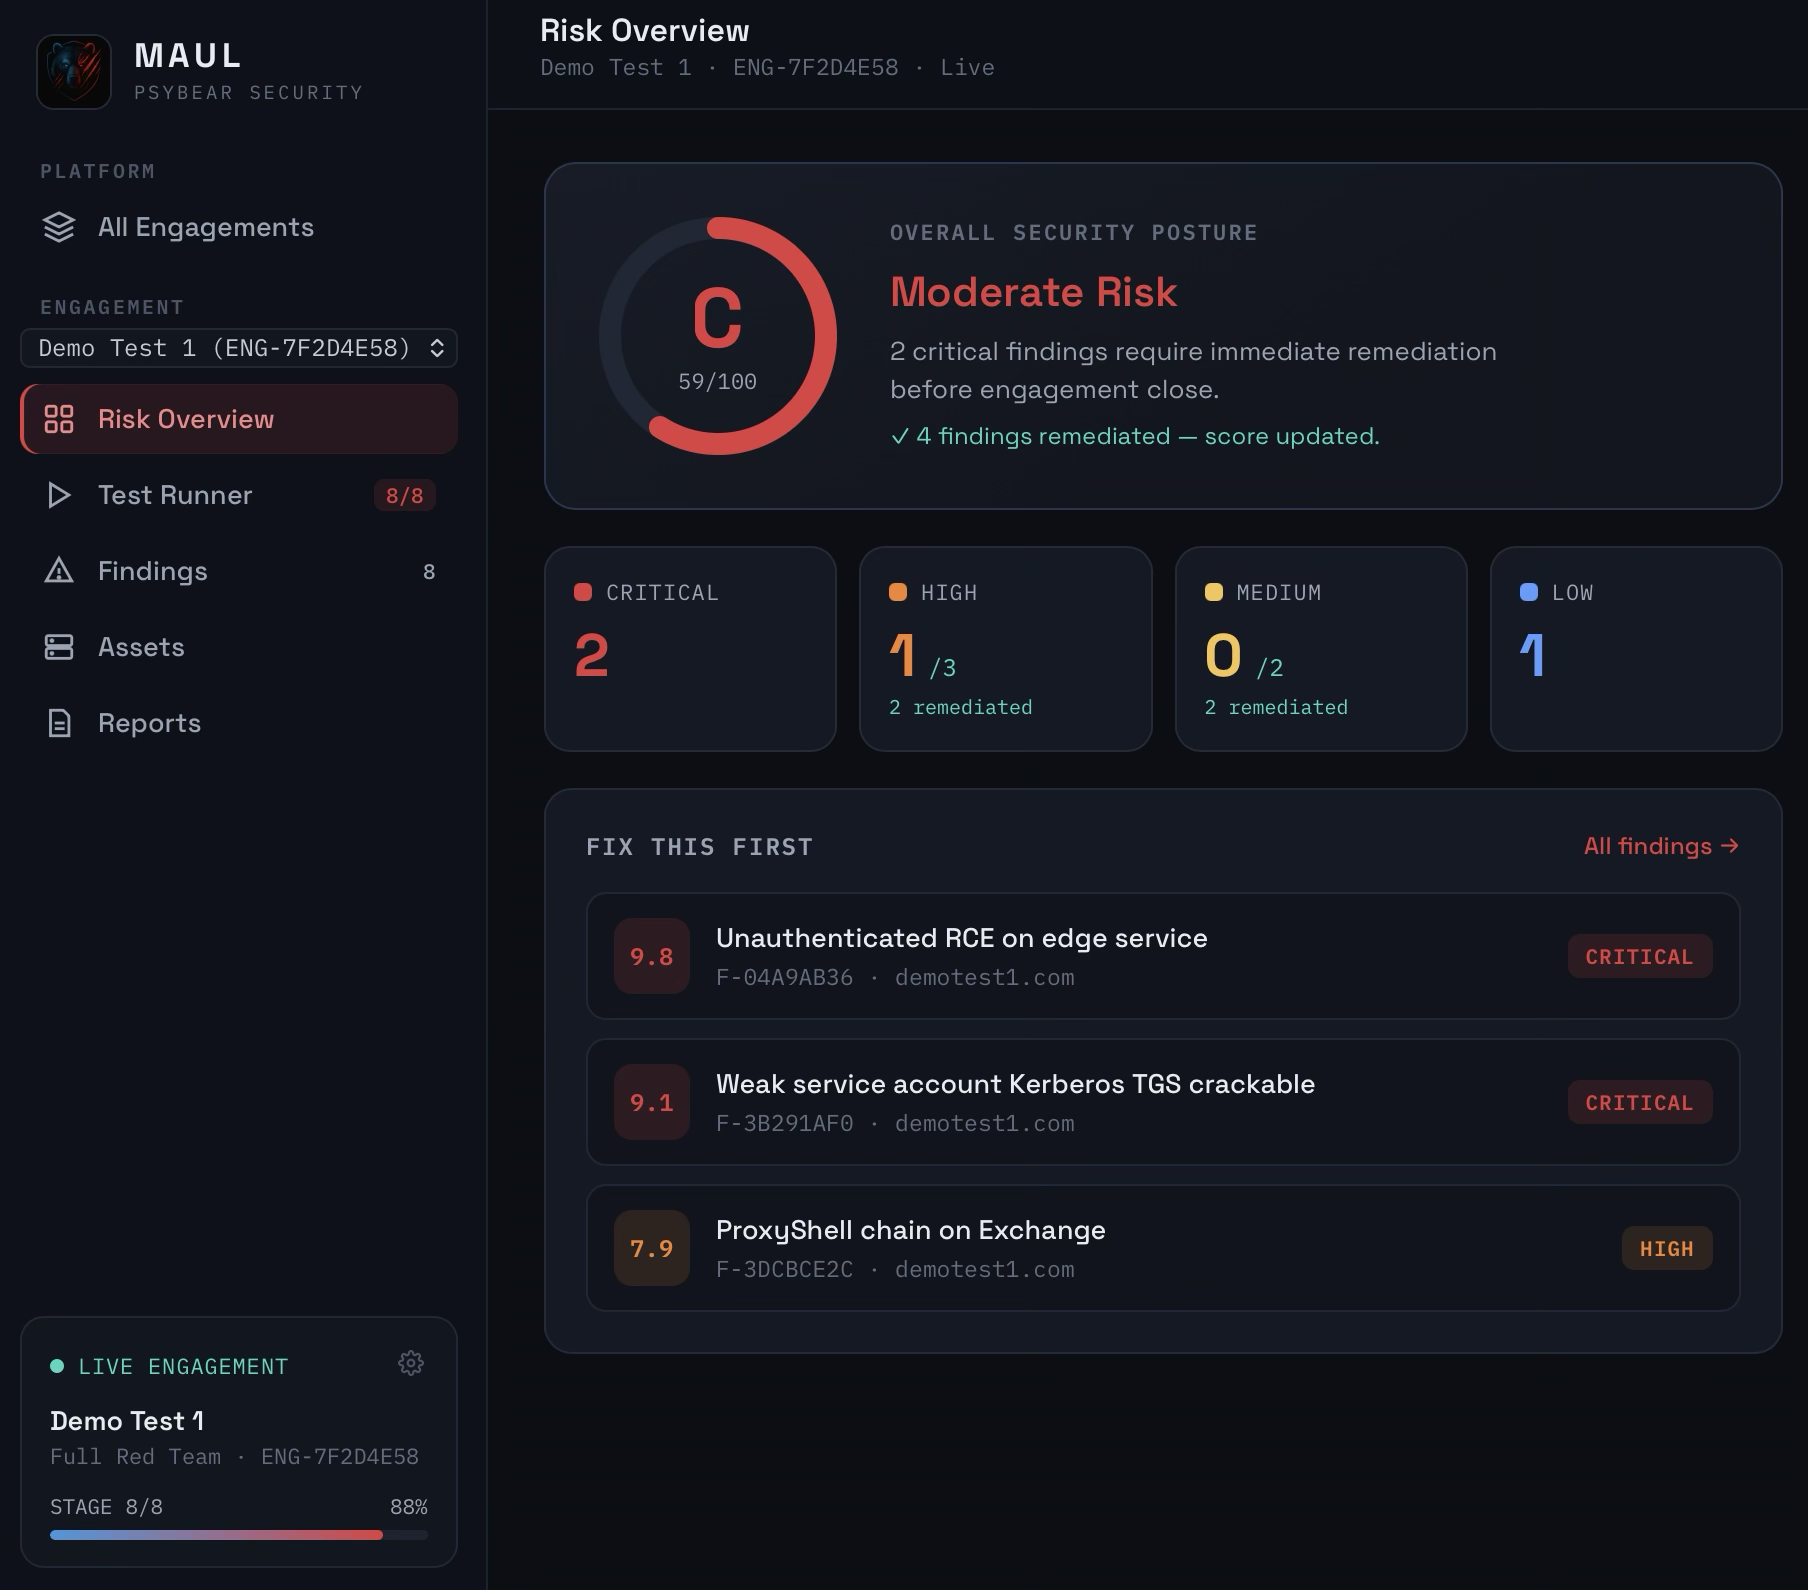Click finding ID F-3B291AF0

tap(785, 1124)
